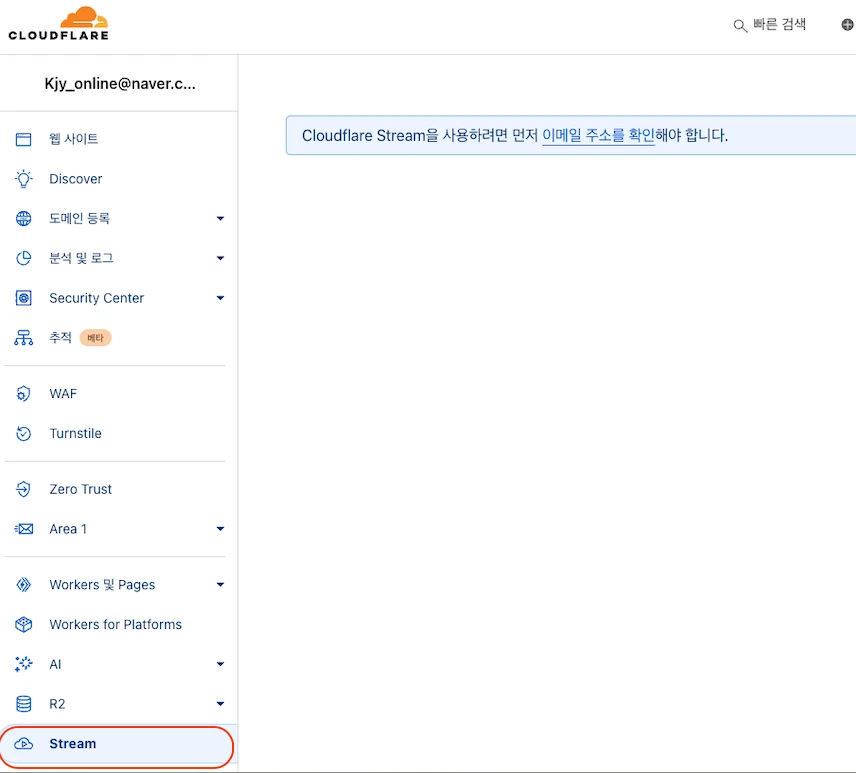Click the Zero Trust shield icon
The width and height of the screenshot is (856, 773).
coord(23,489)
